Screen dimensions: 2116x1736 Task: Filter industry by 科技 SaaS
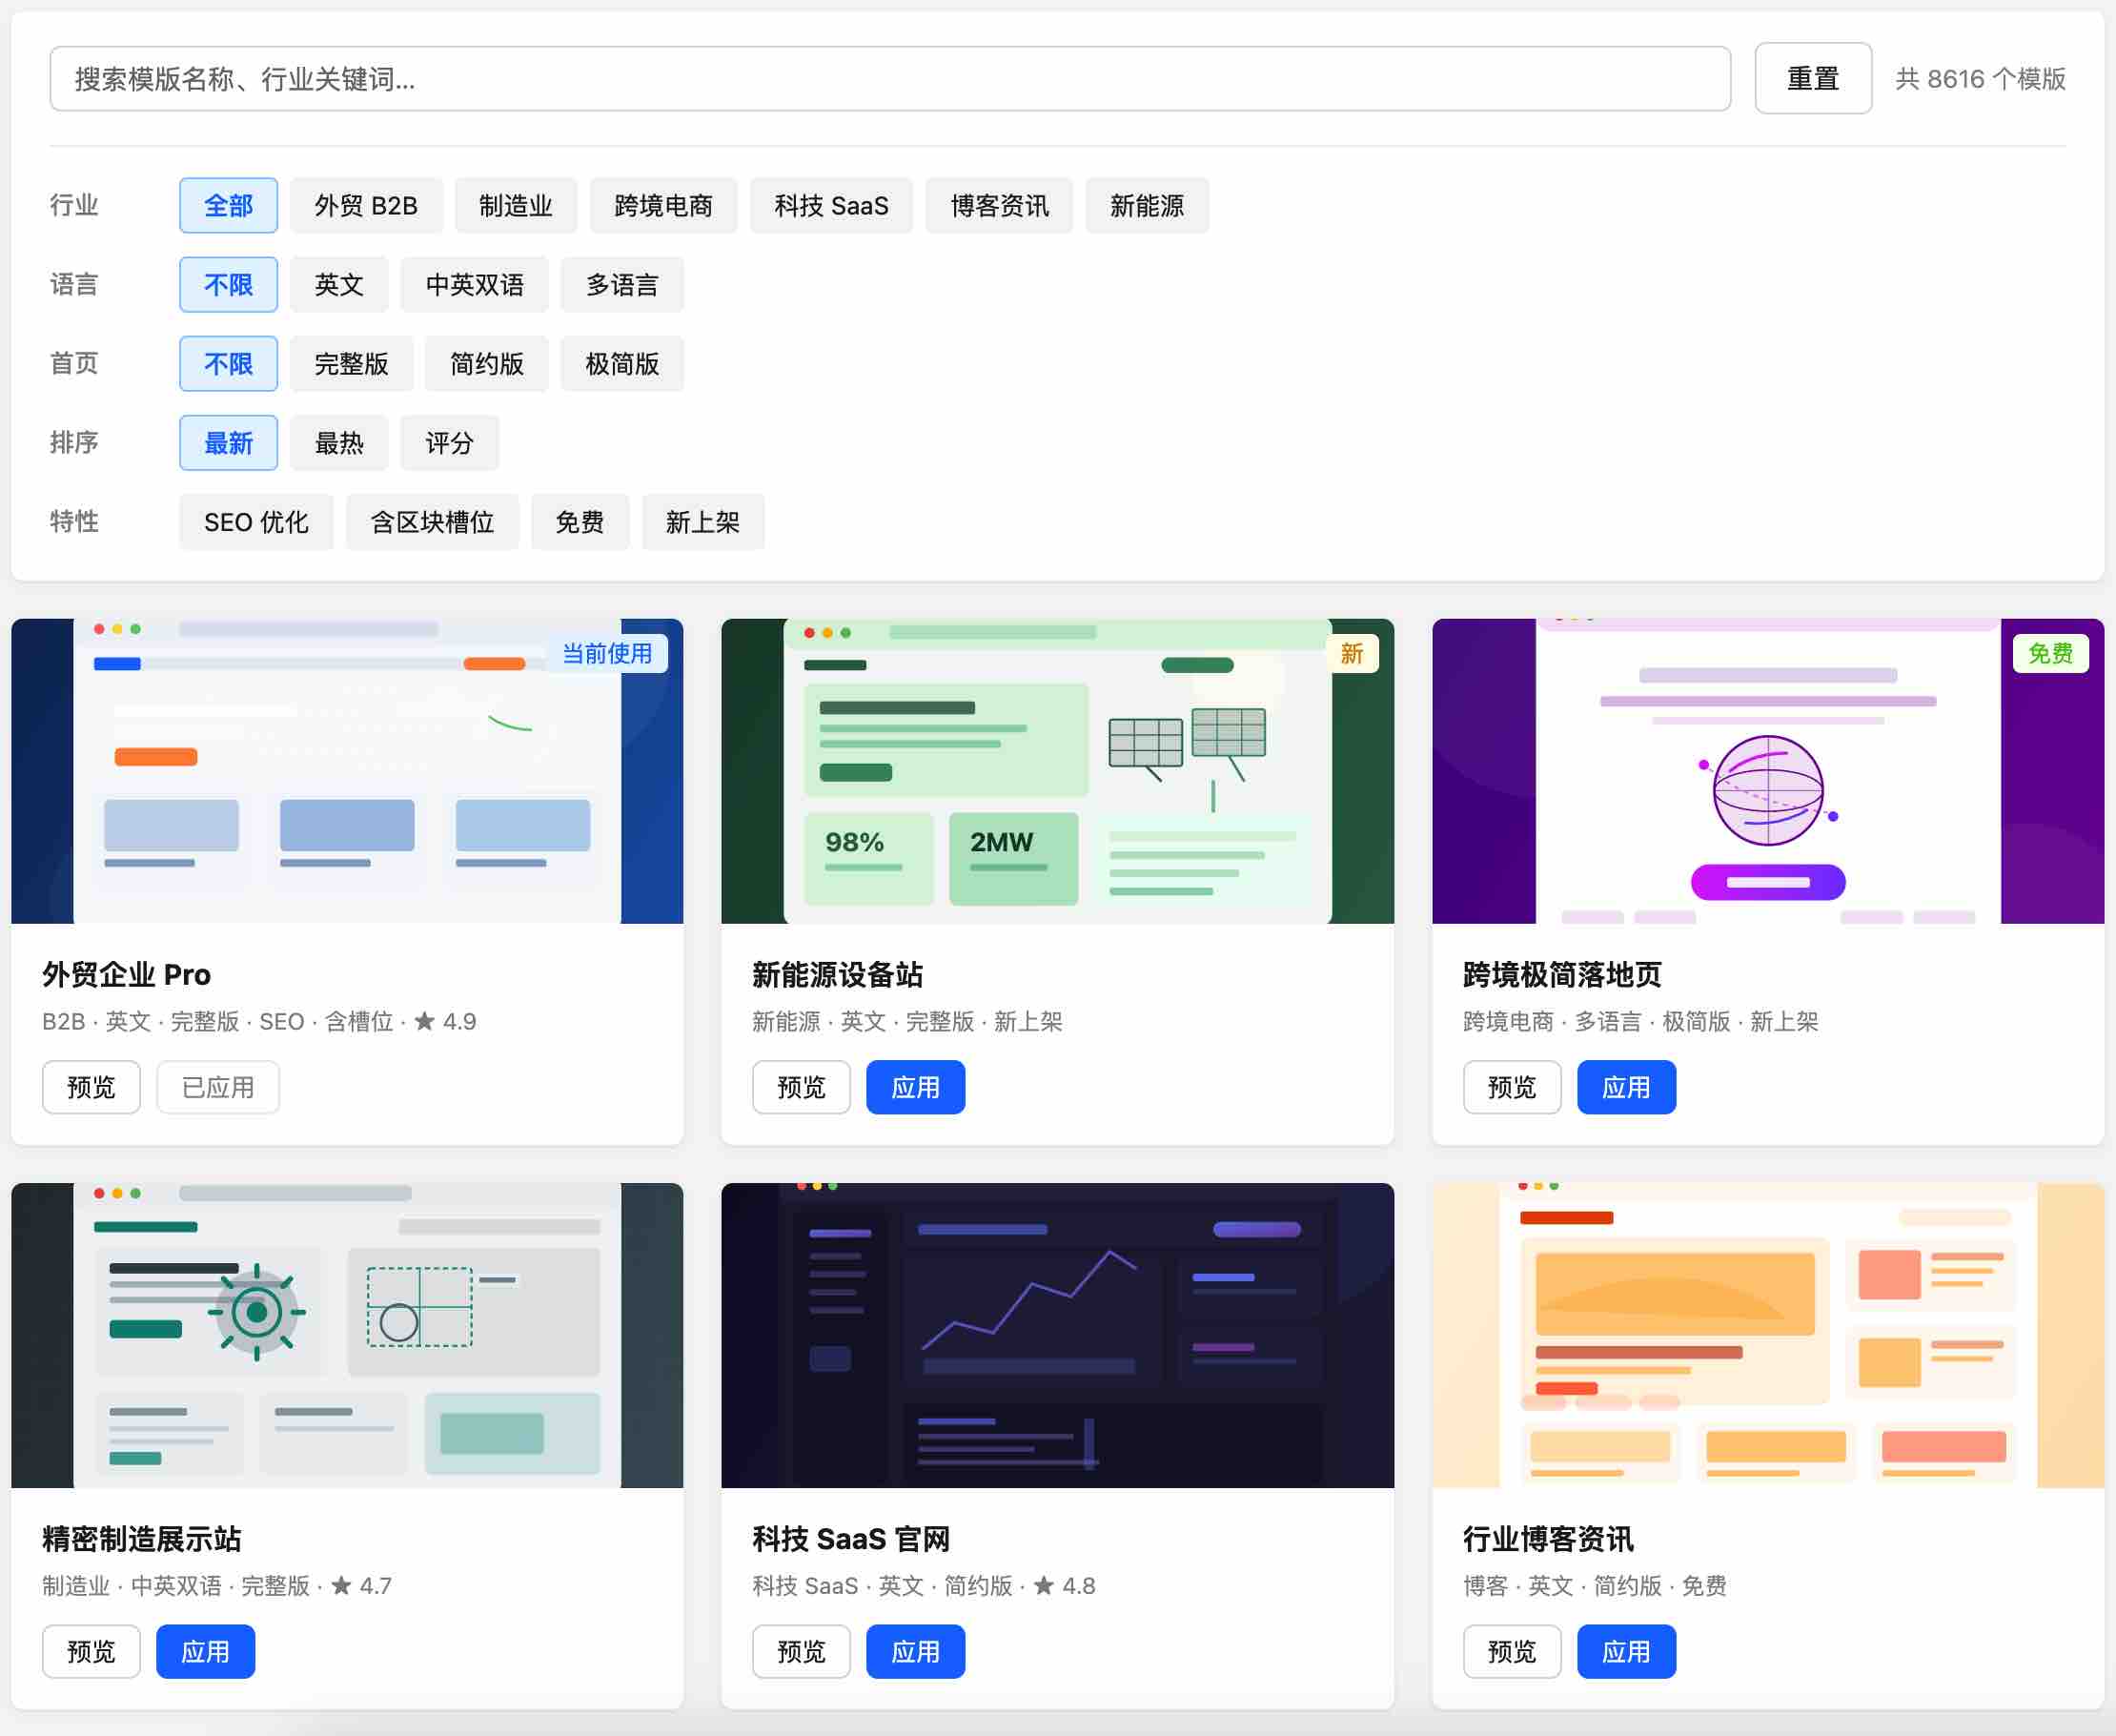click(831, 205)
